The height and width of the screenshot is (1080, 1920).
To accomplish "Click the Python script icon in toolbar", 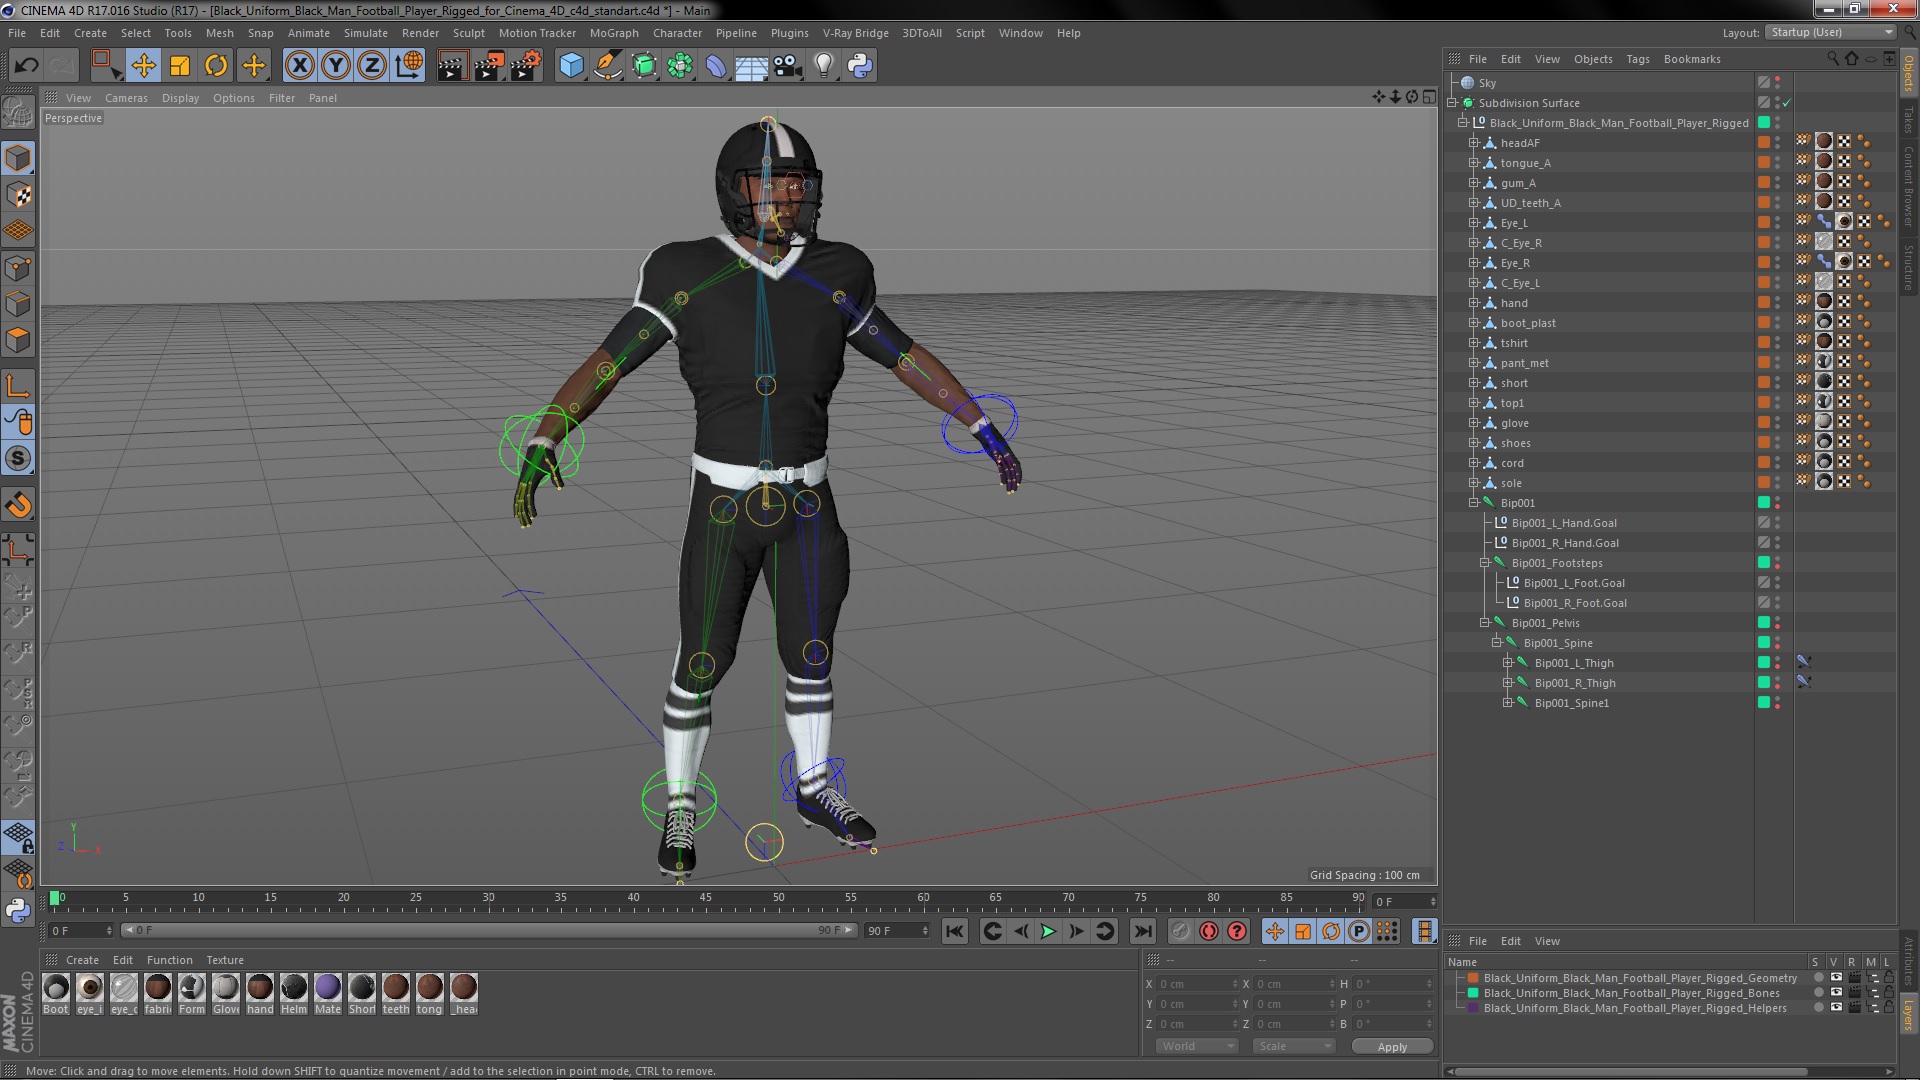I will (860, 66).
